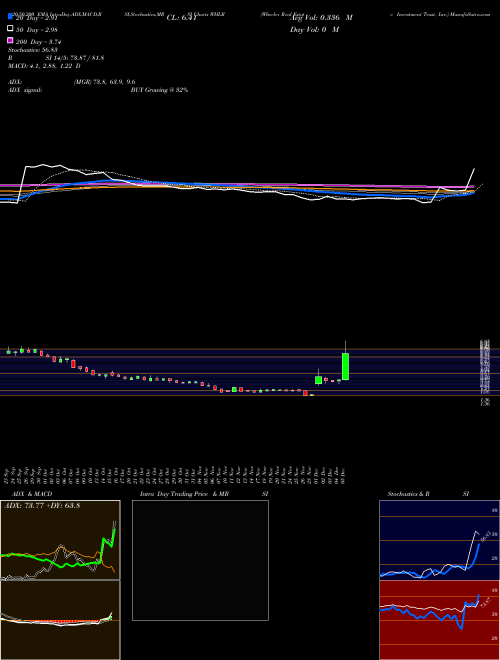Select the '200 Day - 3.74' legend text

(x=38, y=41)
